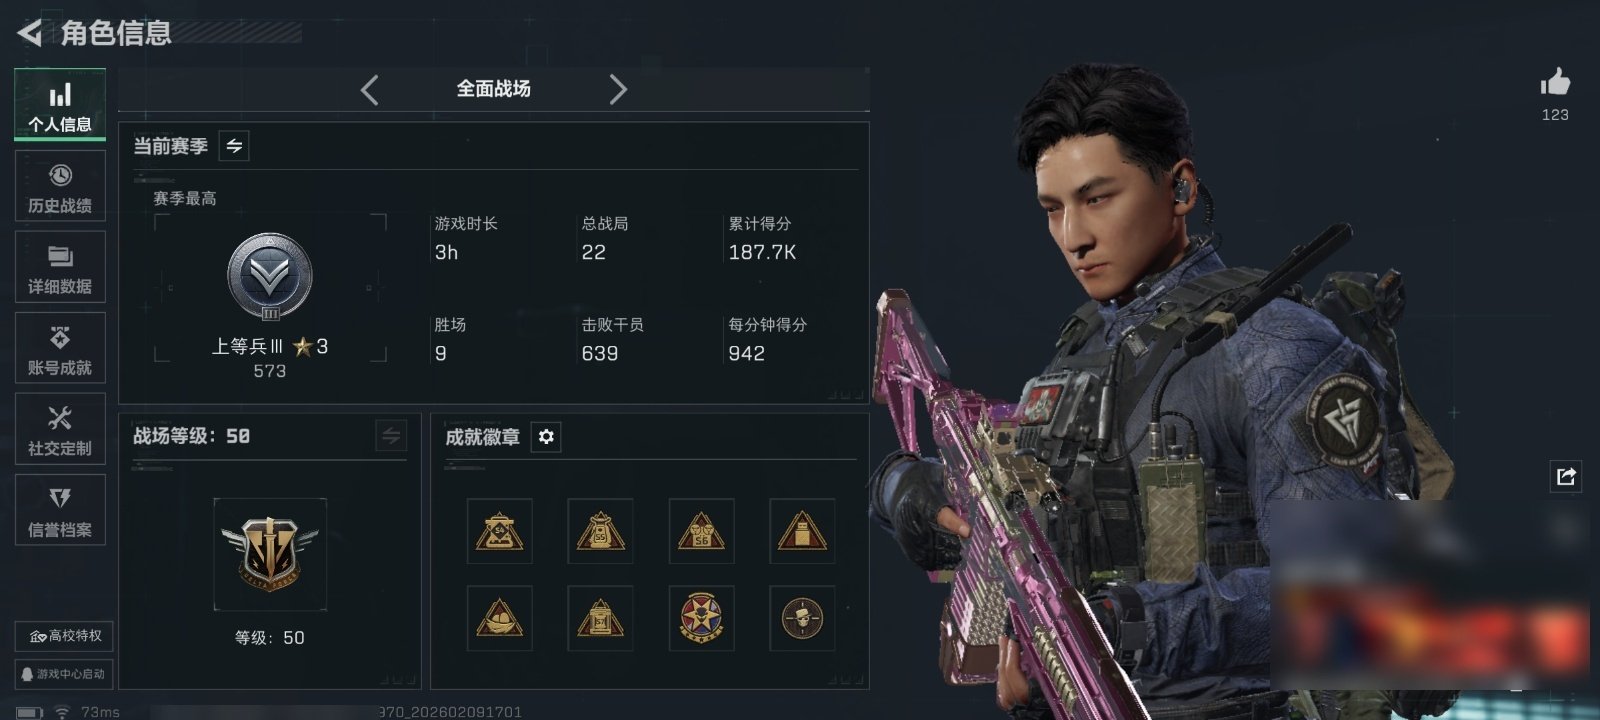Toggle the 当前赛季 season swap button
This screenshot has width=1600, height=720.
(234, 146)
